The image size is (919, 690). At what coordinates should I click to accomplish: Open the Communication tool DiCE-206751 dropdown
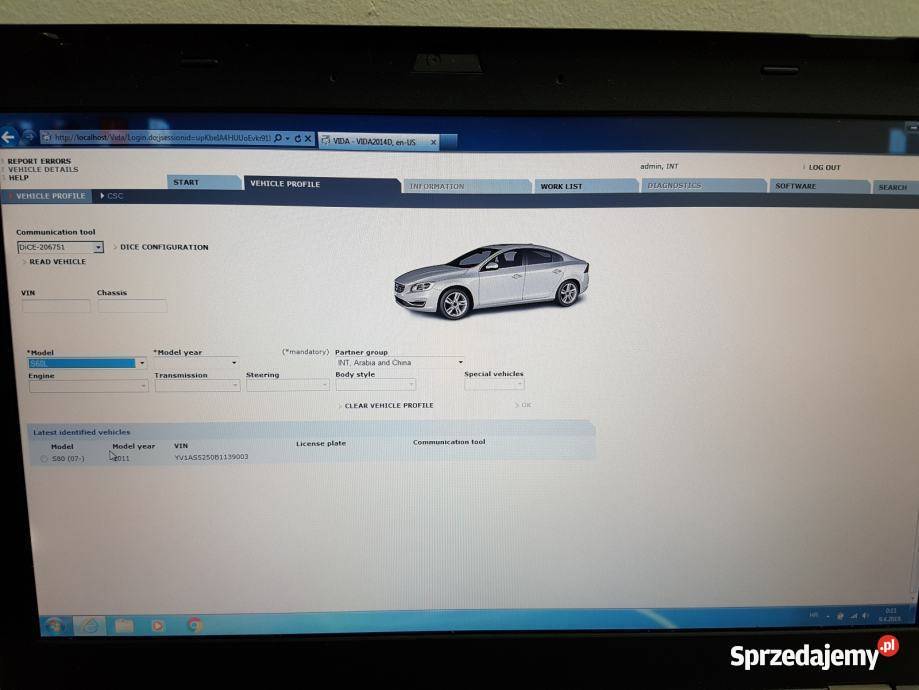(60, 247)
